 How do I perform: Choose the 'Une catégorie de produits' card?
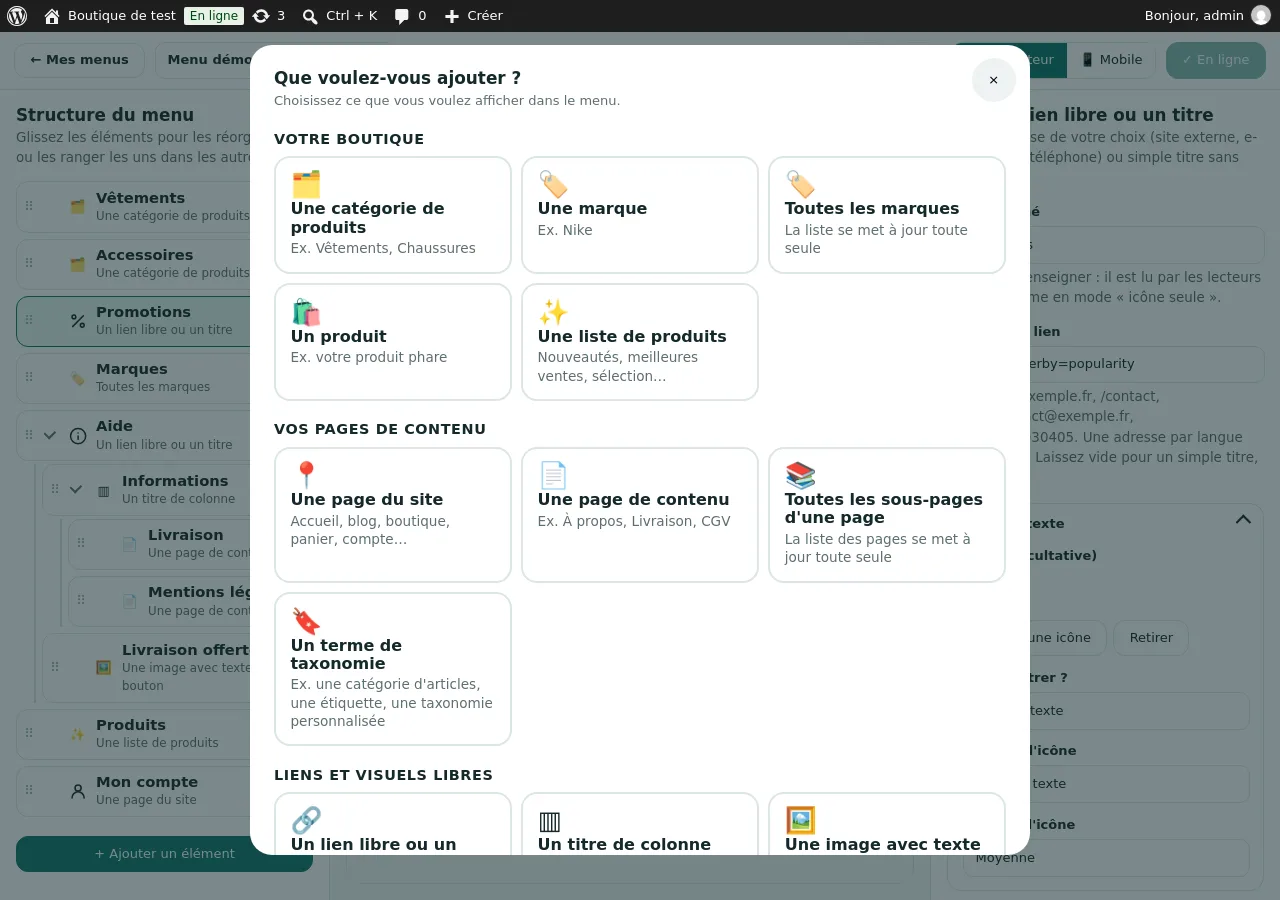[393, 215]
